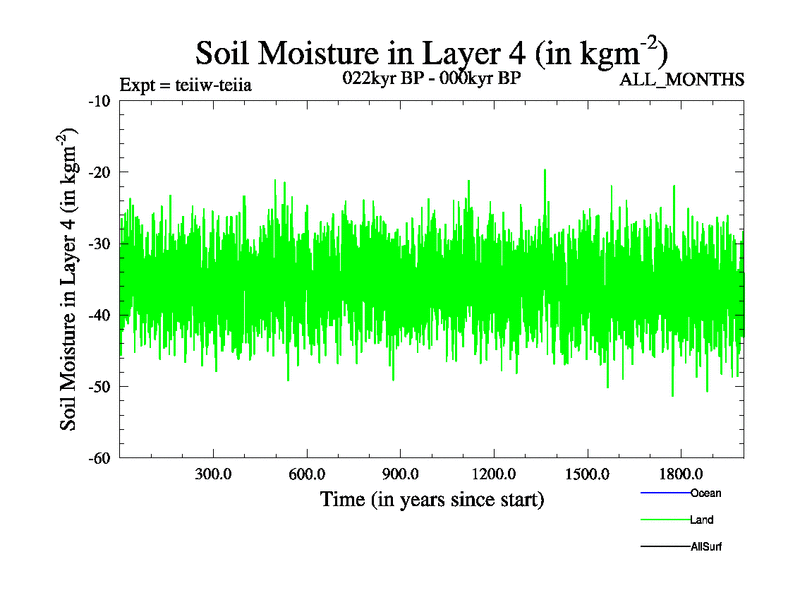800x600 pixels.
Task: Click the -60 y-axis tick label
Action: [100, 458]
